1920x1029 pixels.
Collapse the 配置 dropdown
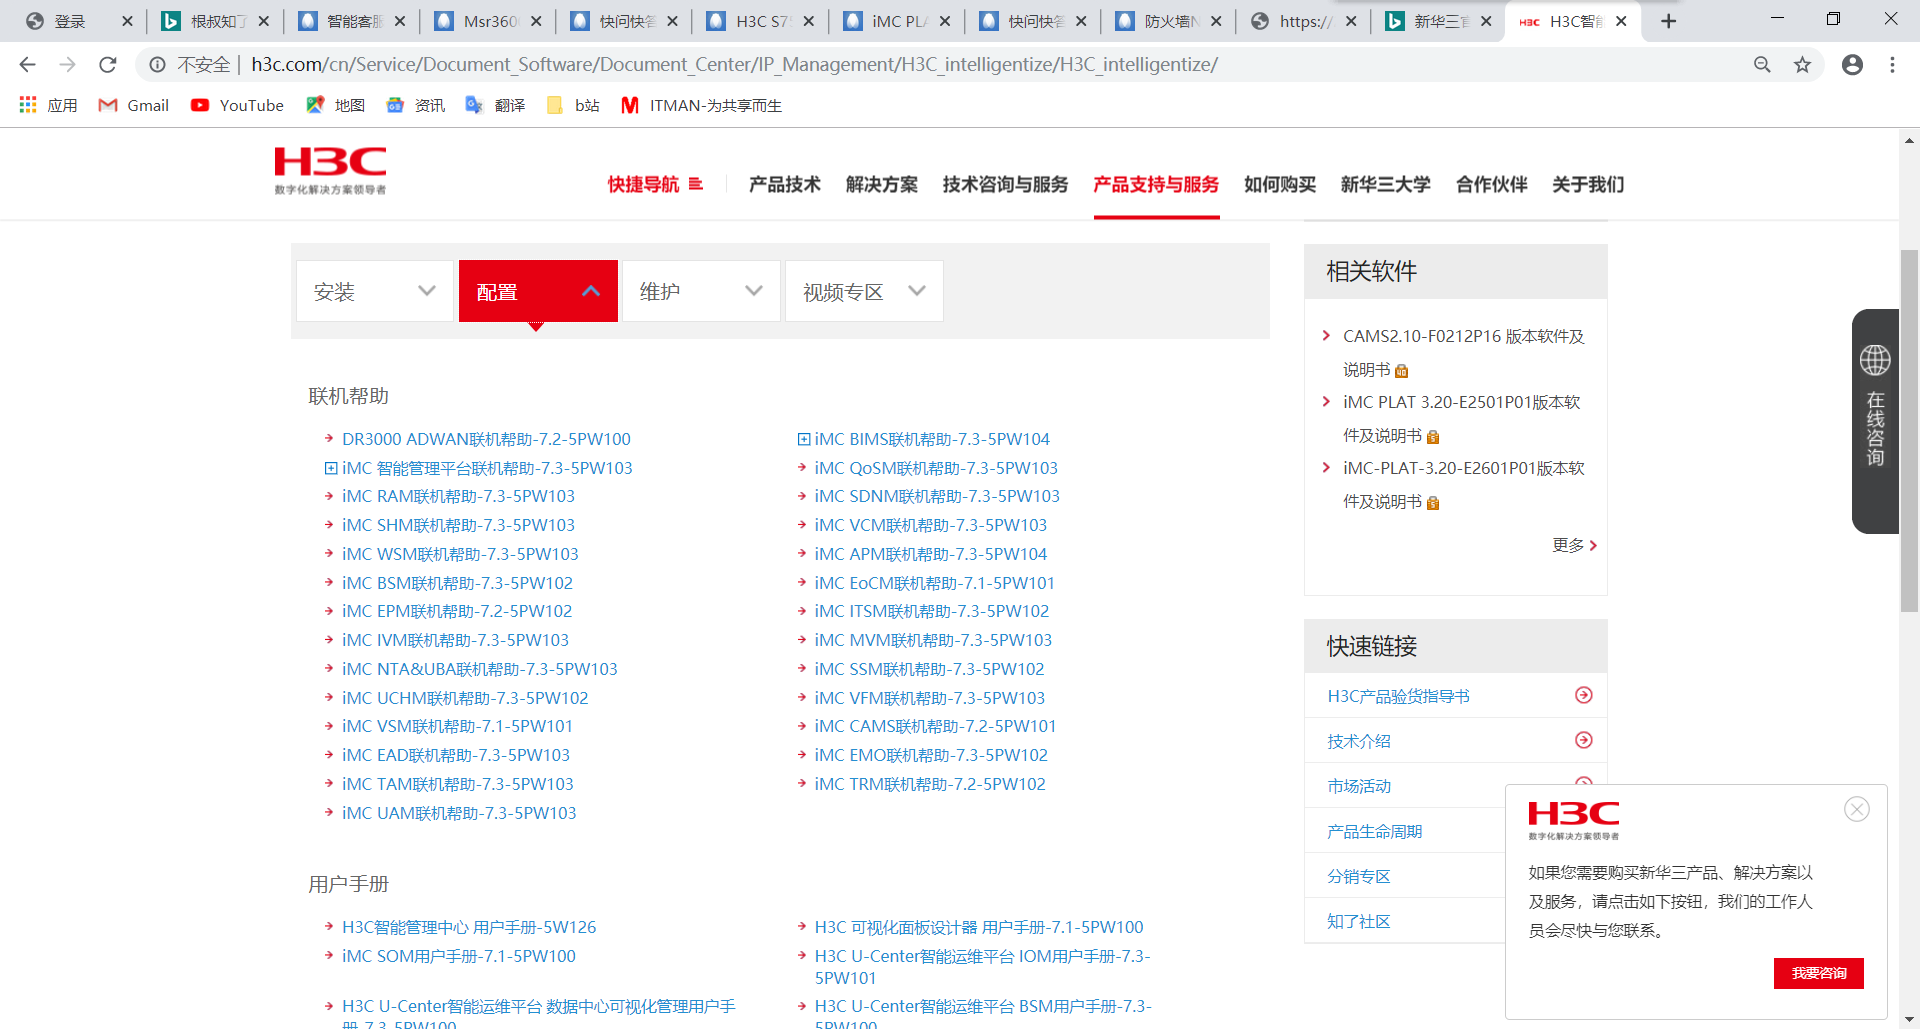[x=538, y=291]
